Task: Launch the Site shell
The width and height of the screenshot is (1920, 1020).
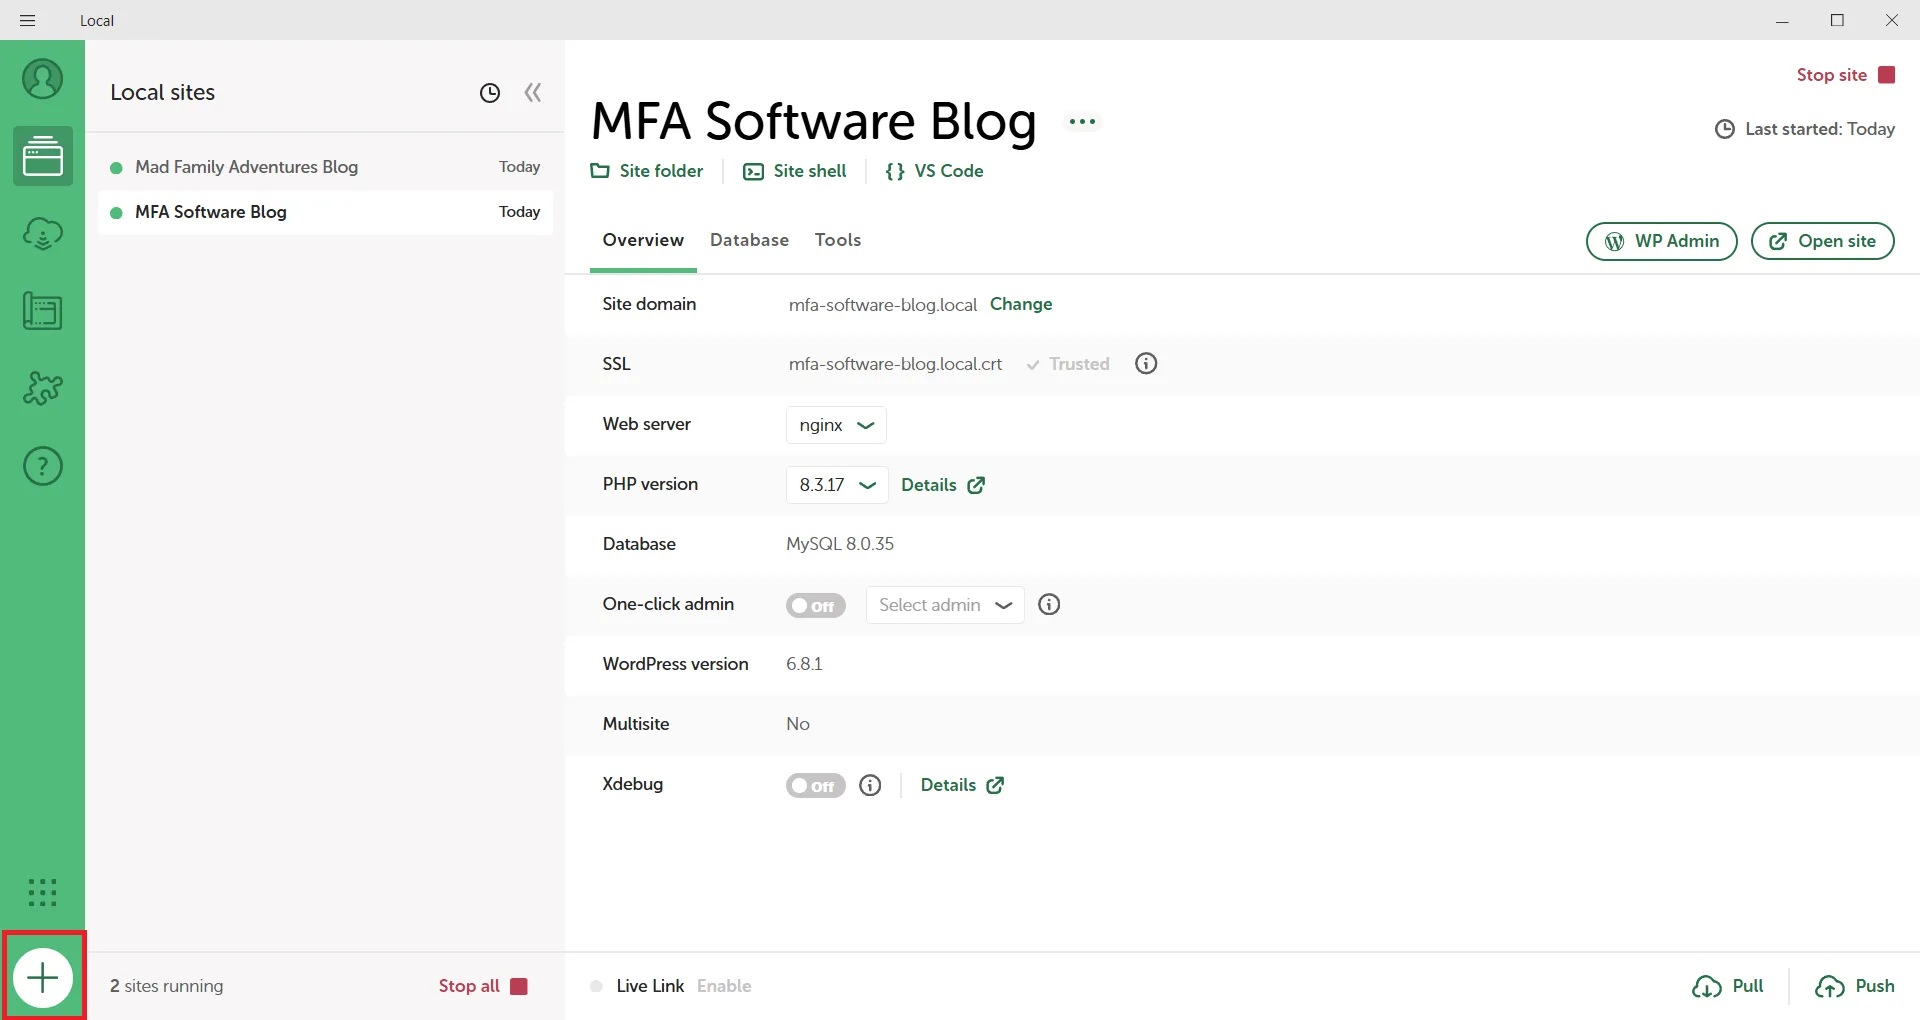Action: point(795,171)
